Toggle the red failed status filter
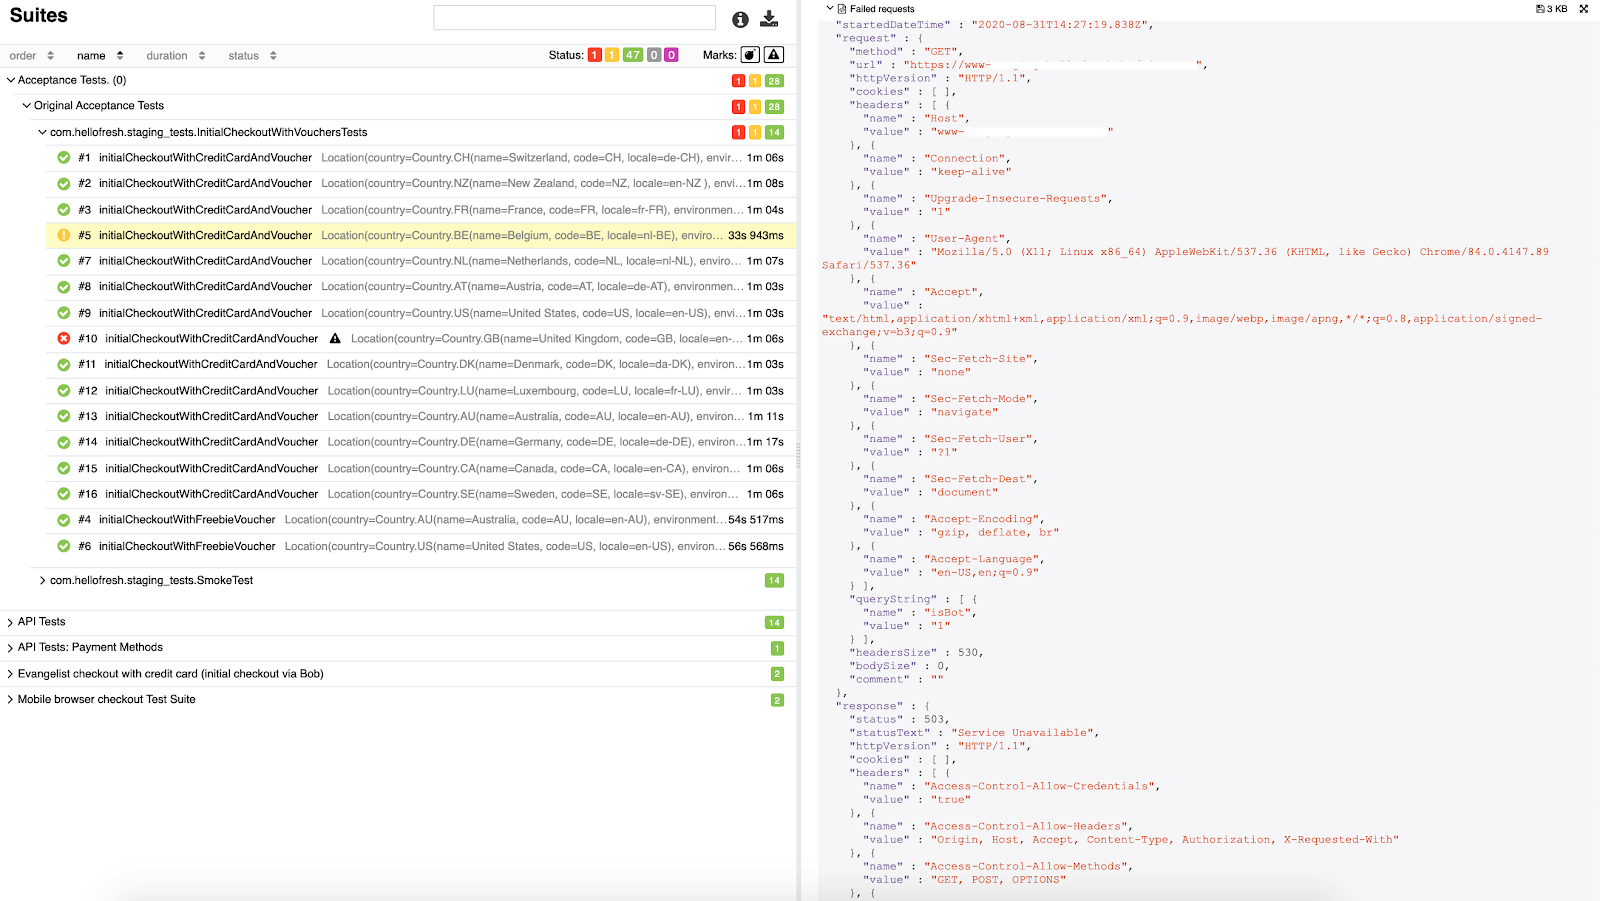 point(594,55)
